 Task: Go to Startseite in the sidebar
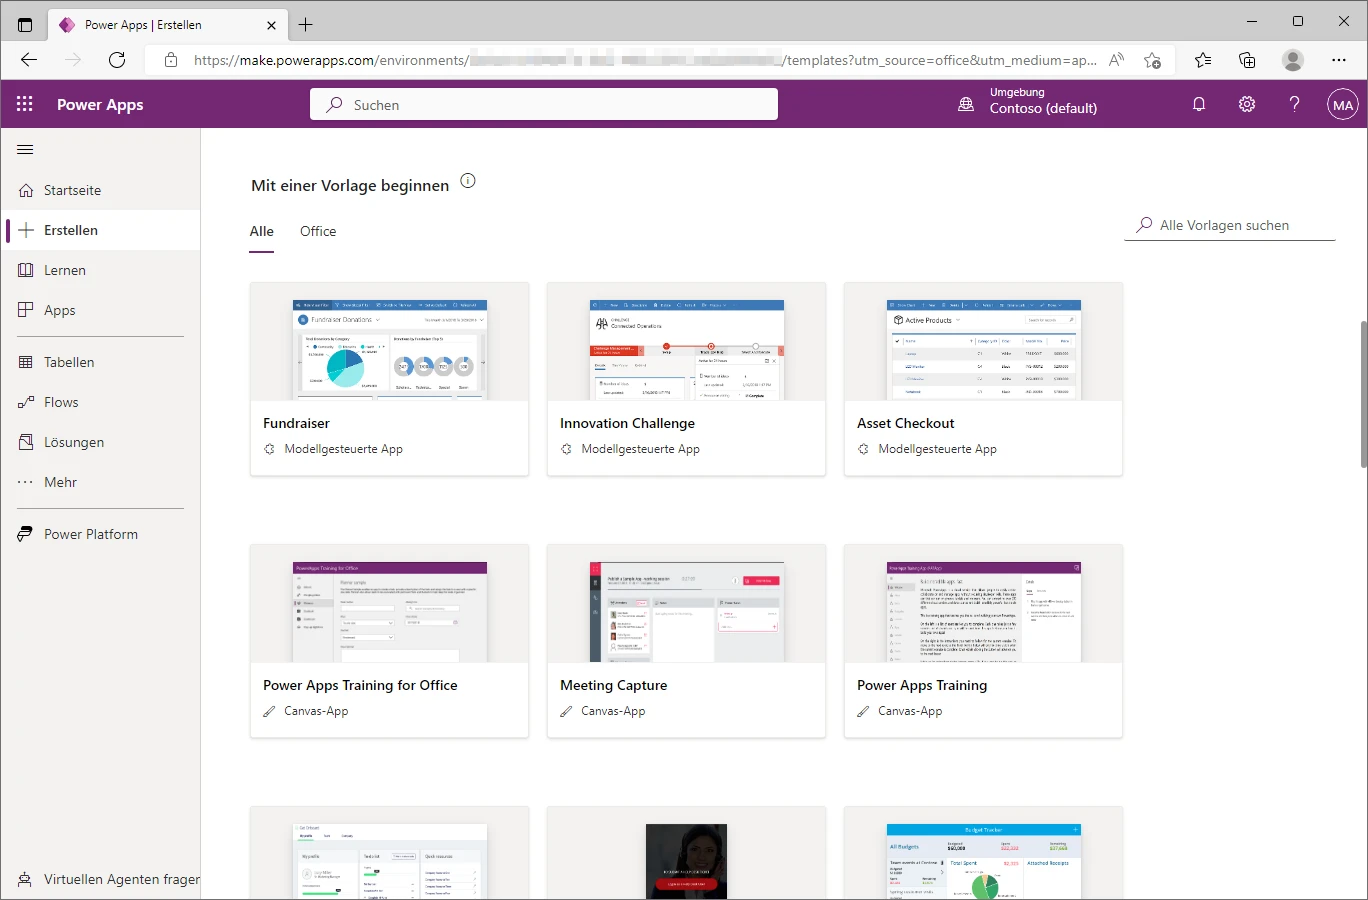point(100,190)
